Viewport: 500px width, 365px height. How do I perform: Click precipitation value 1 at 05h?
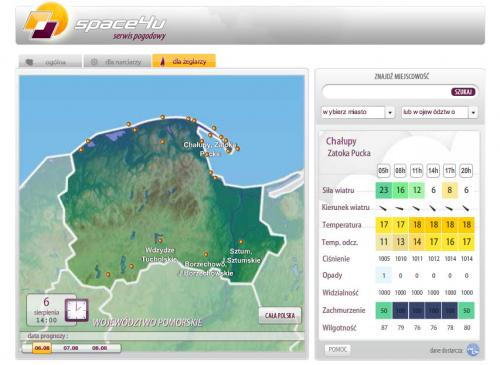pos(384,276)
